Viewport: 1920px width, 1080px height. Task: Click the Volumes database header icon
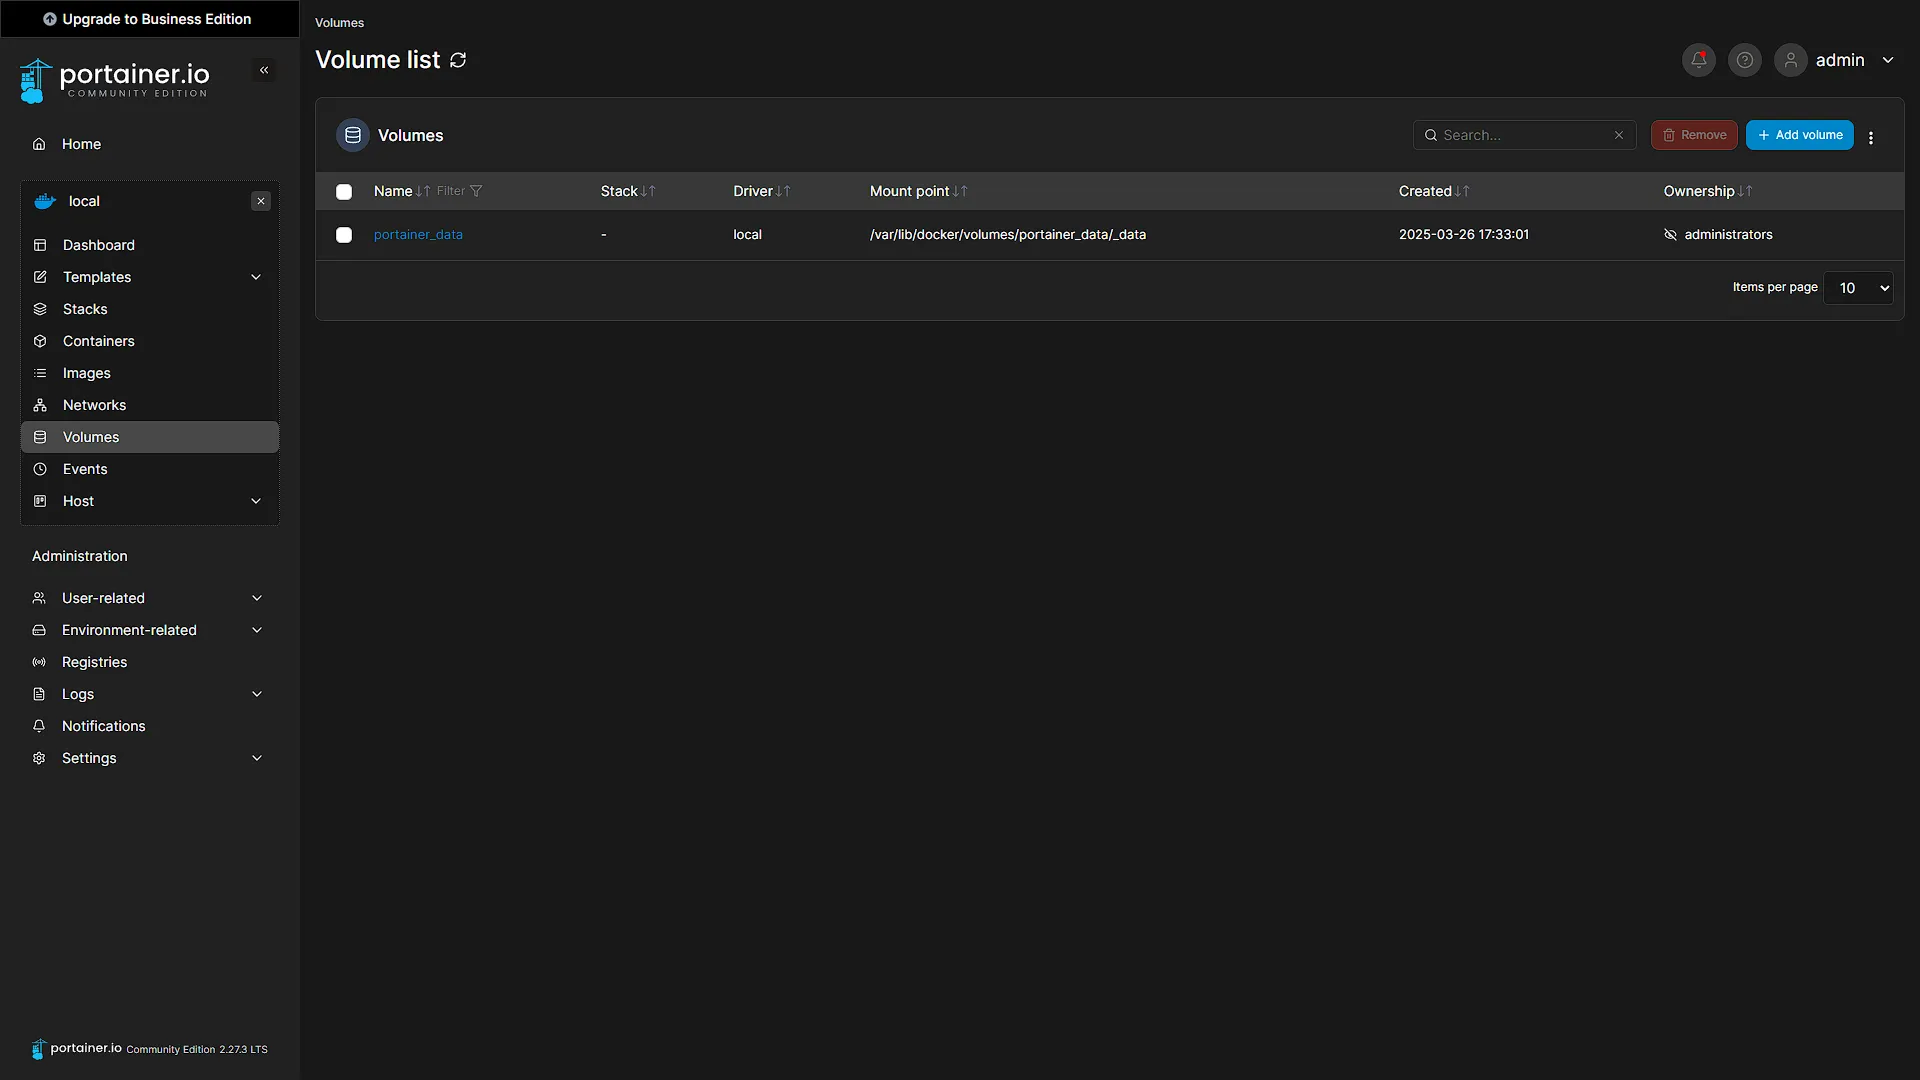pos(353,135)
